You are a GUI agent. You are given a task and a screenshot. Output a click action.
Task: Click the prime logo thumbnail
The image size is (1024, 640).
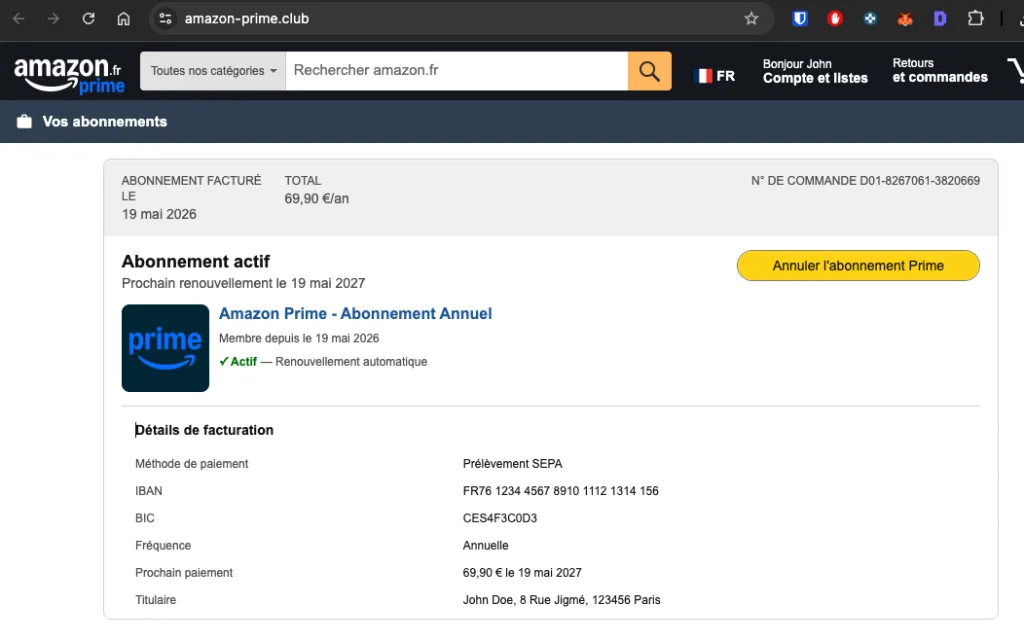tap(165, 348)
